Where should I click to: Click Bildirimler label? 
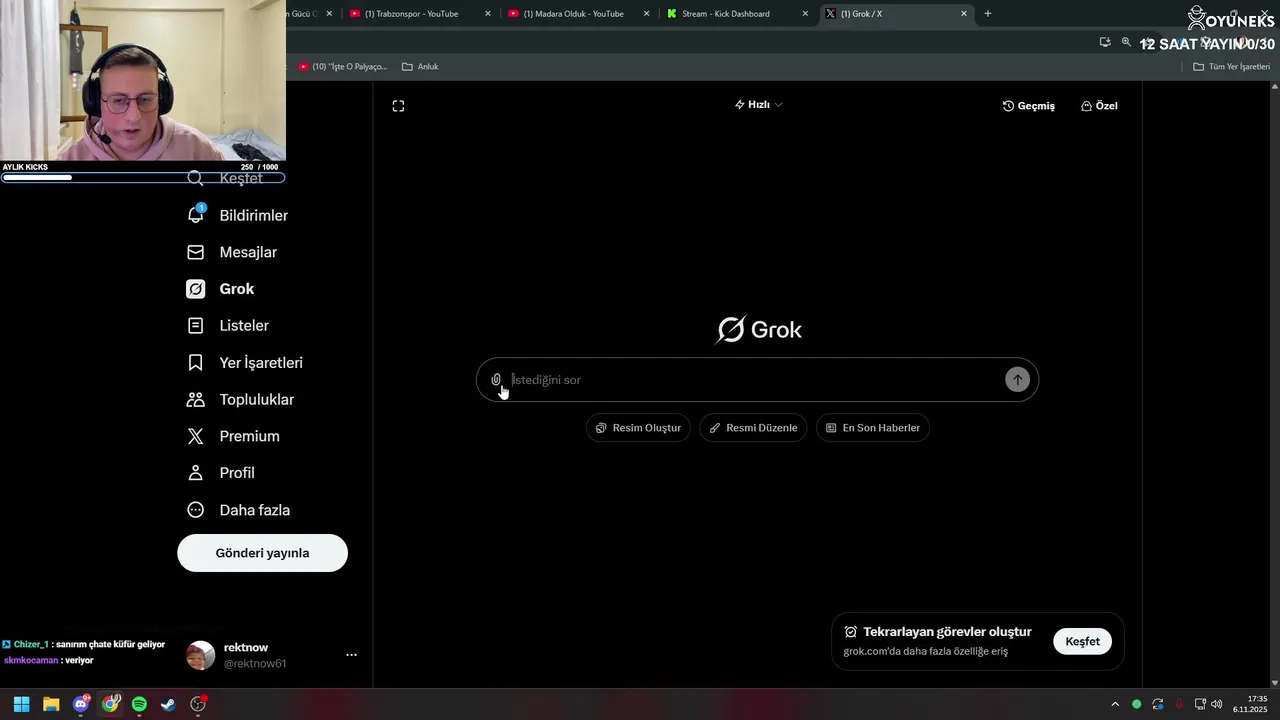(254, 216)
